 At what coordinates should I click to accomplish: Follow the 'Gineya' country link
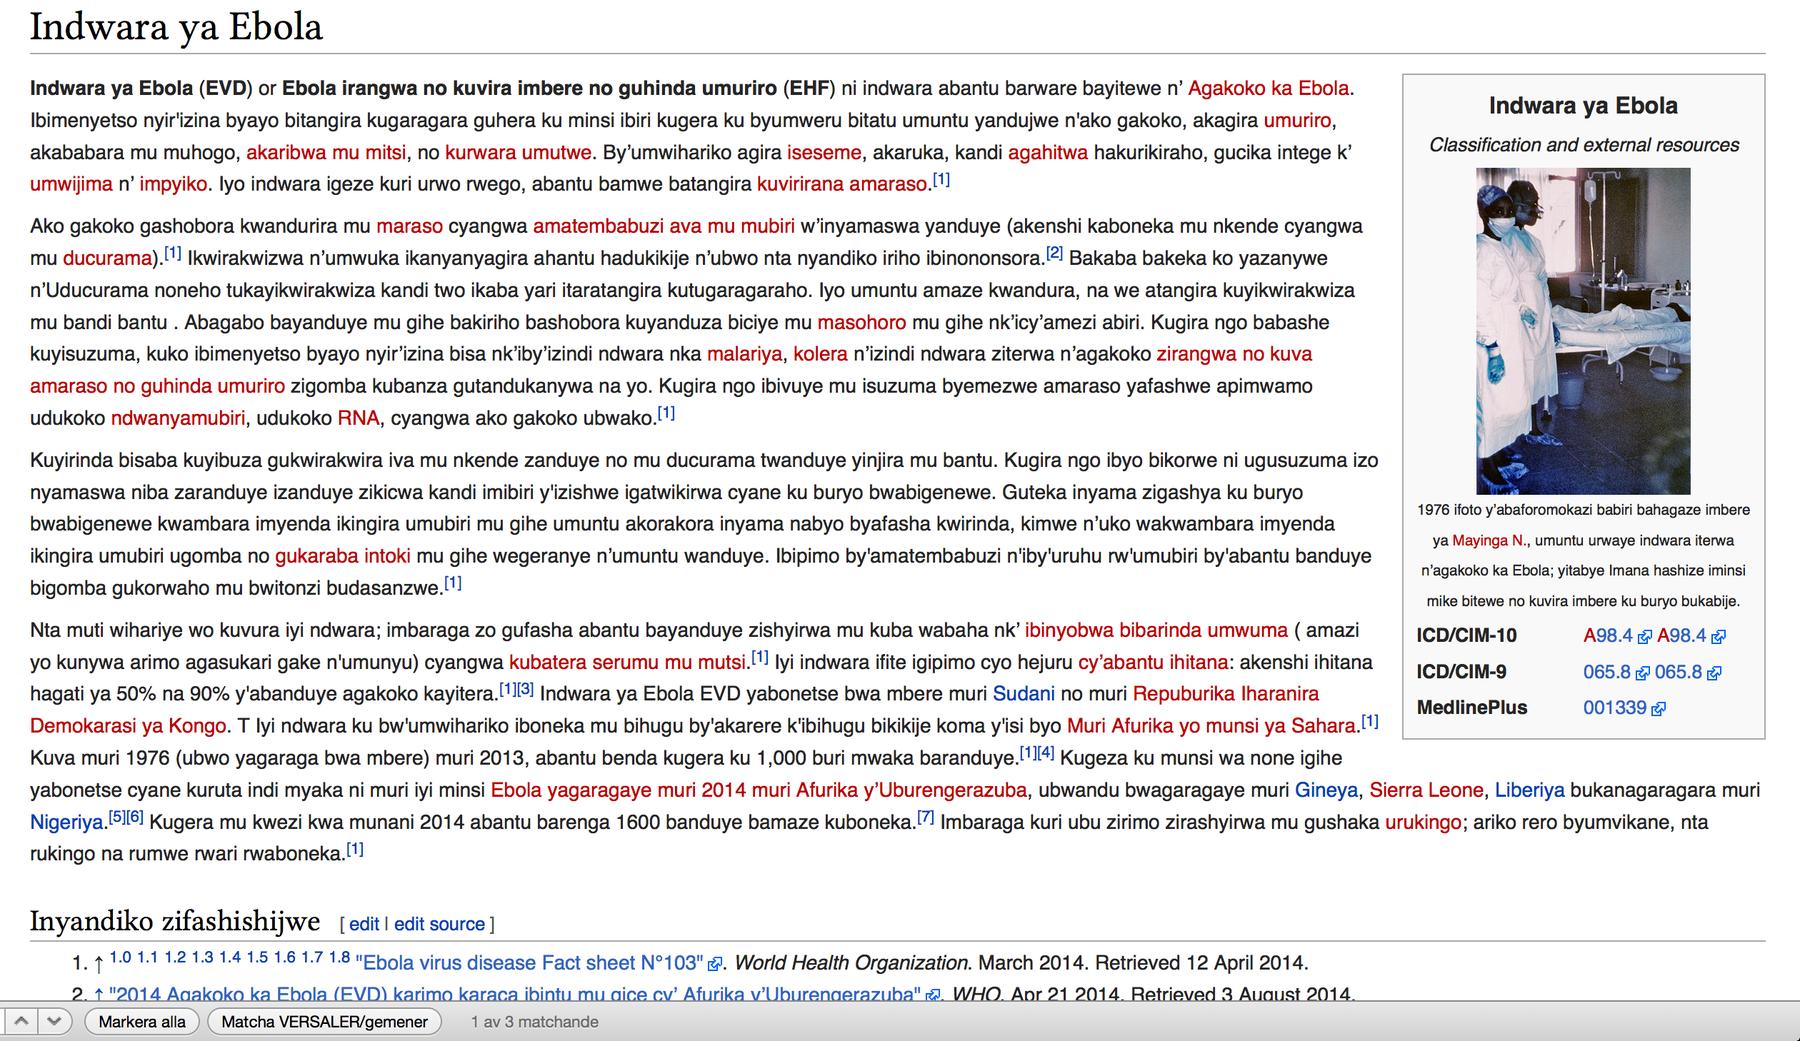pos(1326,790)
